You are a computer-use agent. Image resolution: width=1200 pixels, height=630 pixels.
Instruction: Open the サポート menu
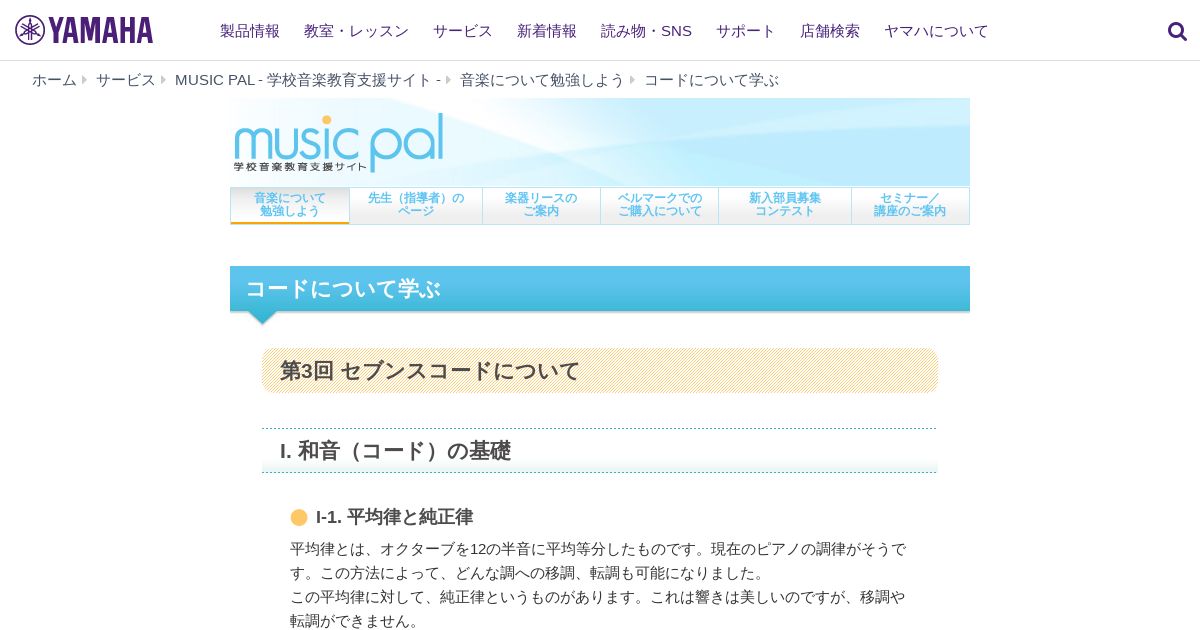(746, 31)
